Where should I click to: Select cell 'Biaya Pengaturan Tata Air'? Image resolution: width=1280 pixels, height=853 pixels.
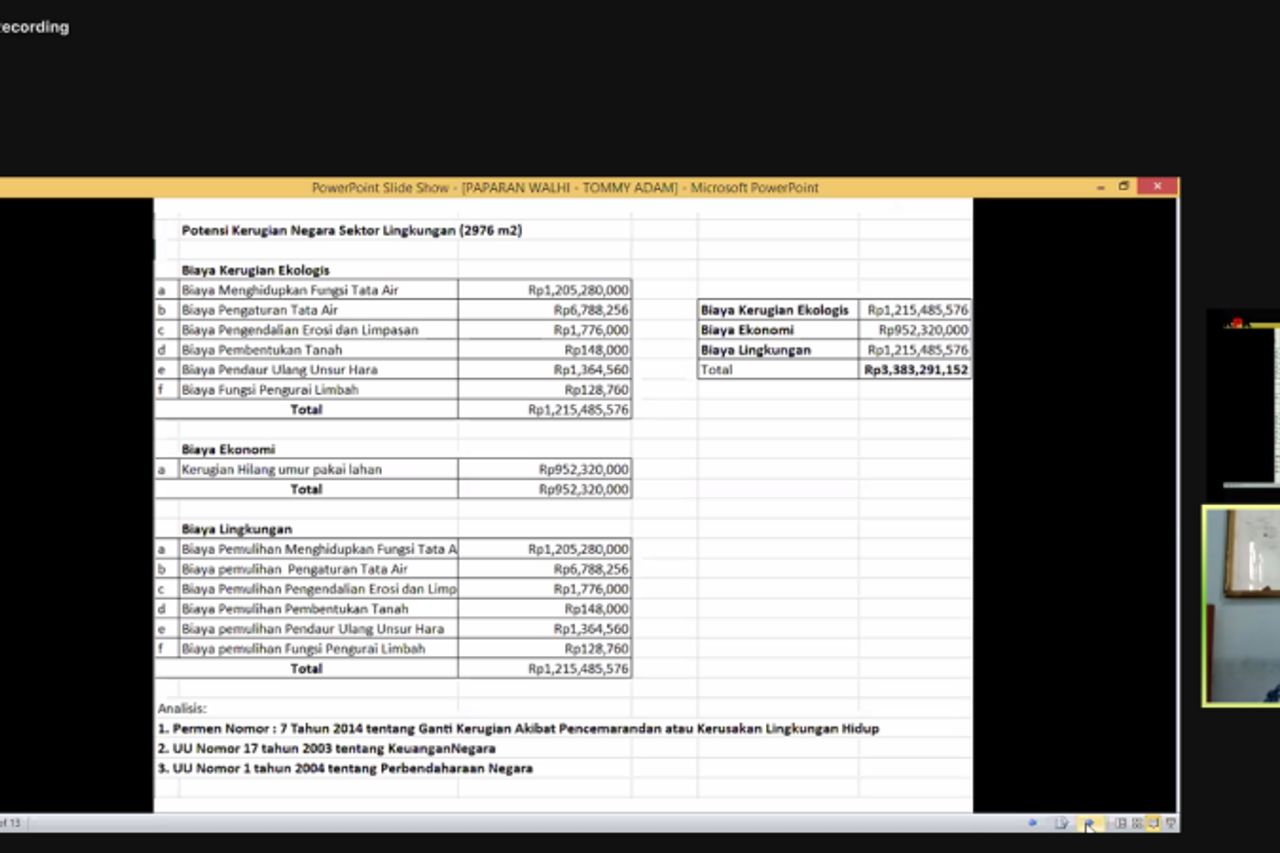(x=318, y=310)
